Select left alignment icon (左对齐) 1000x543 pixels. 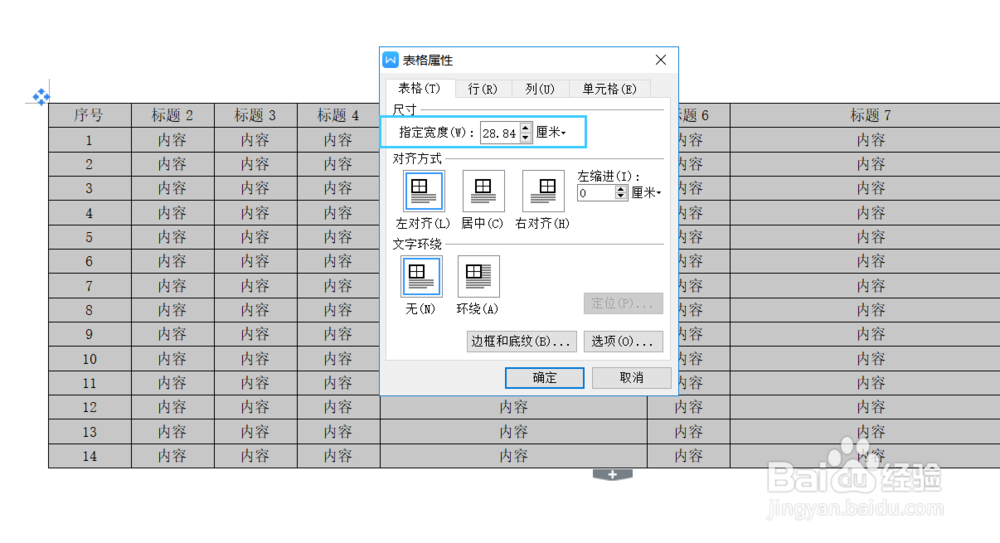(x=423, y=191)
